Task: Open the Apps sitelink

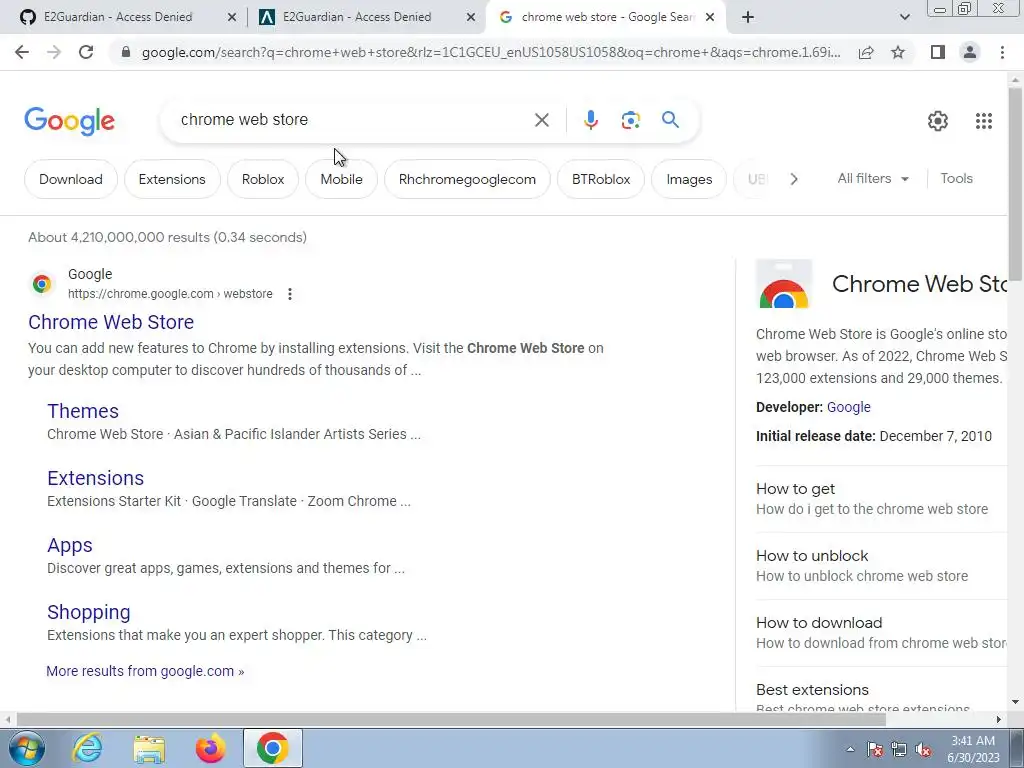Action: 70,545
